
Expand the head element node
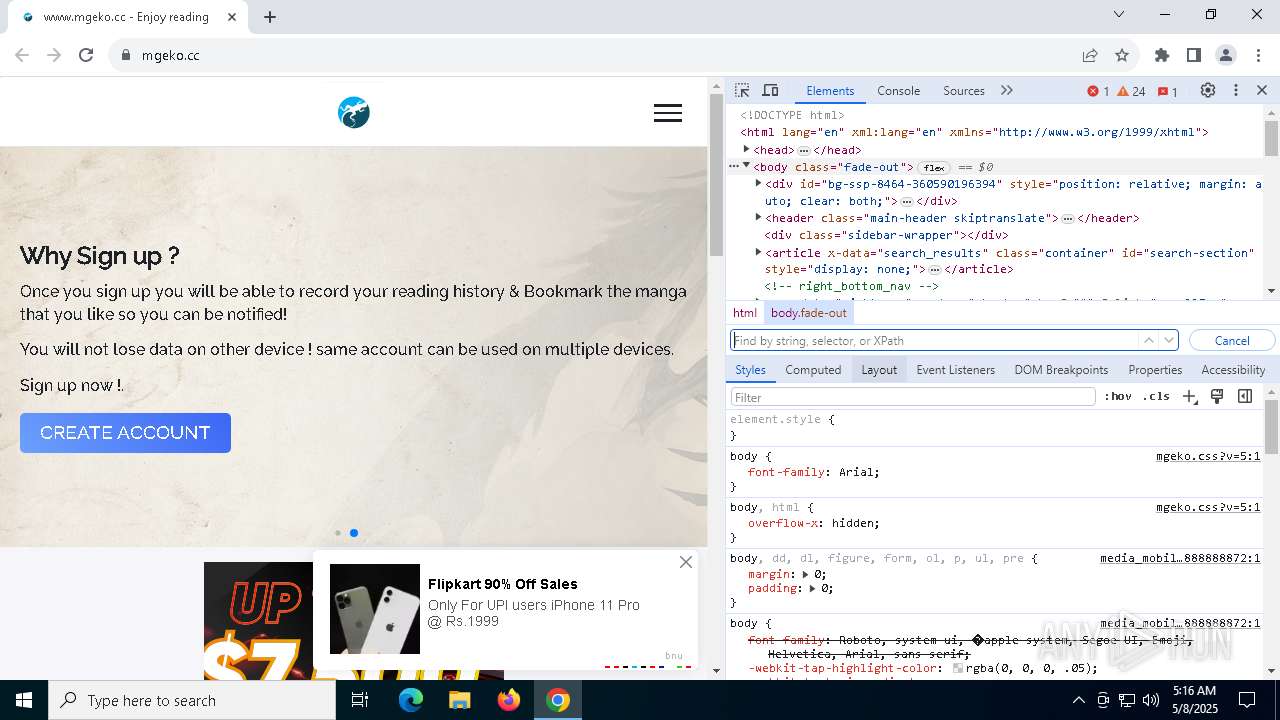[746, 149]
